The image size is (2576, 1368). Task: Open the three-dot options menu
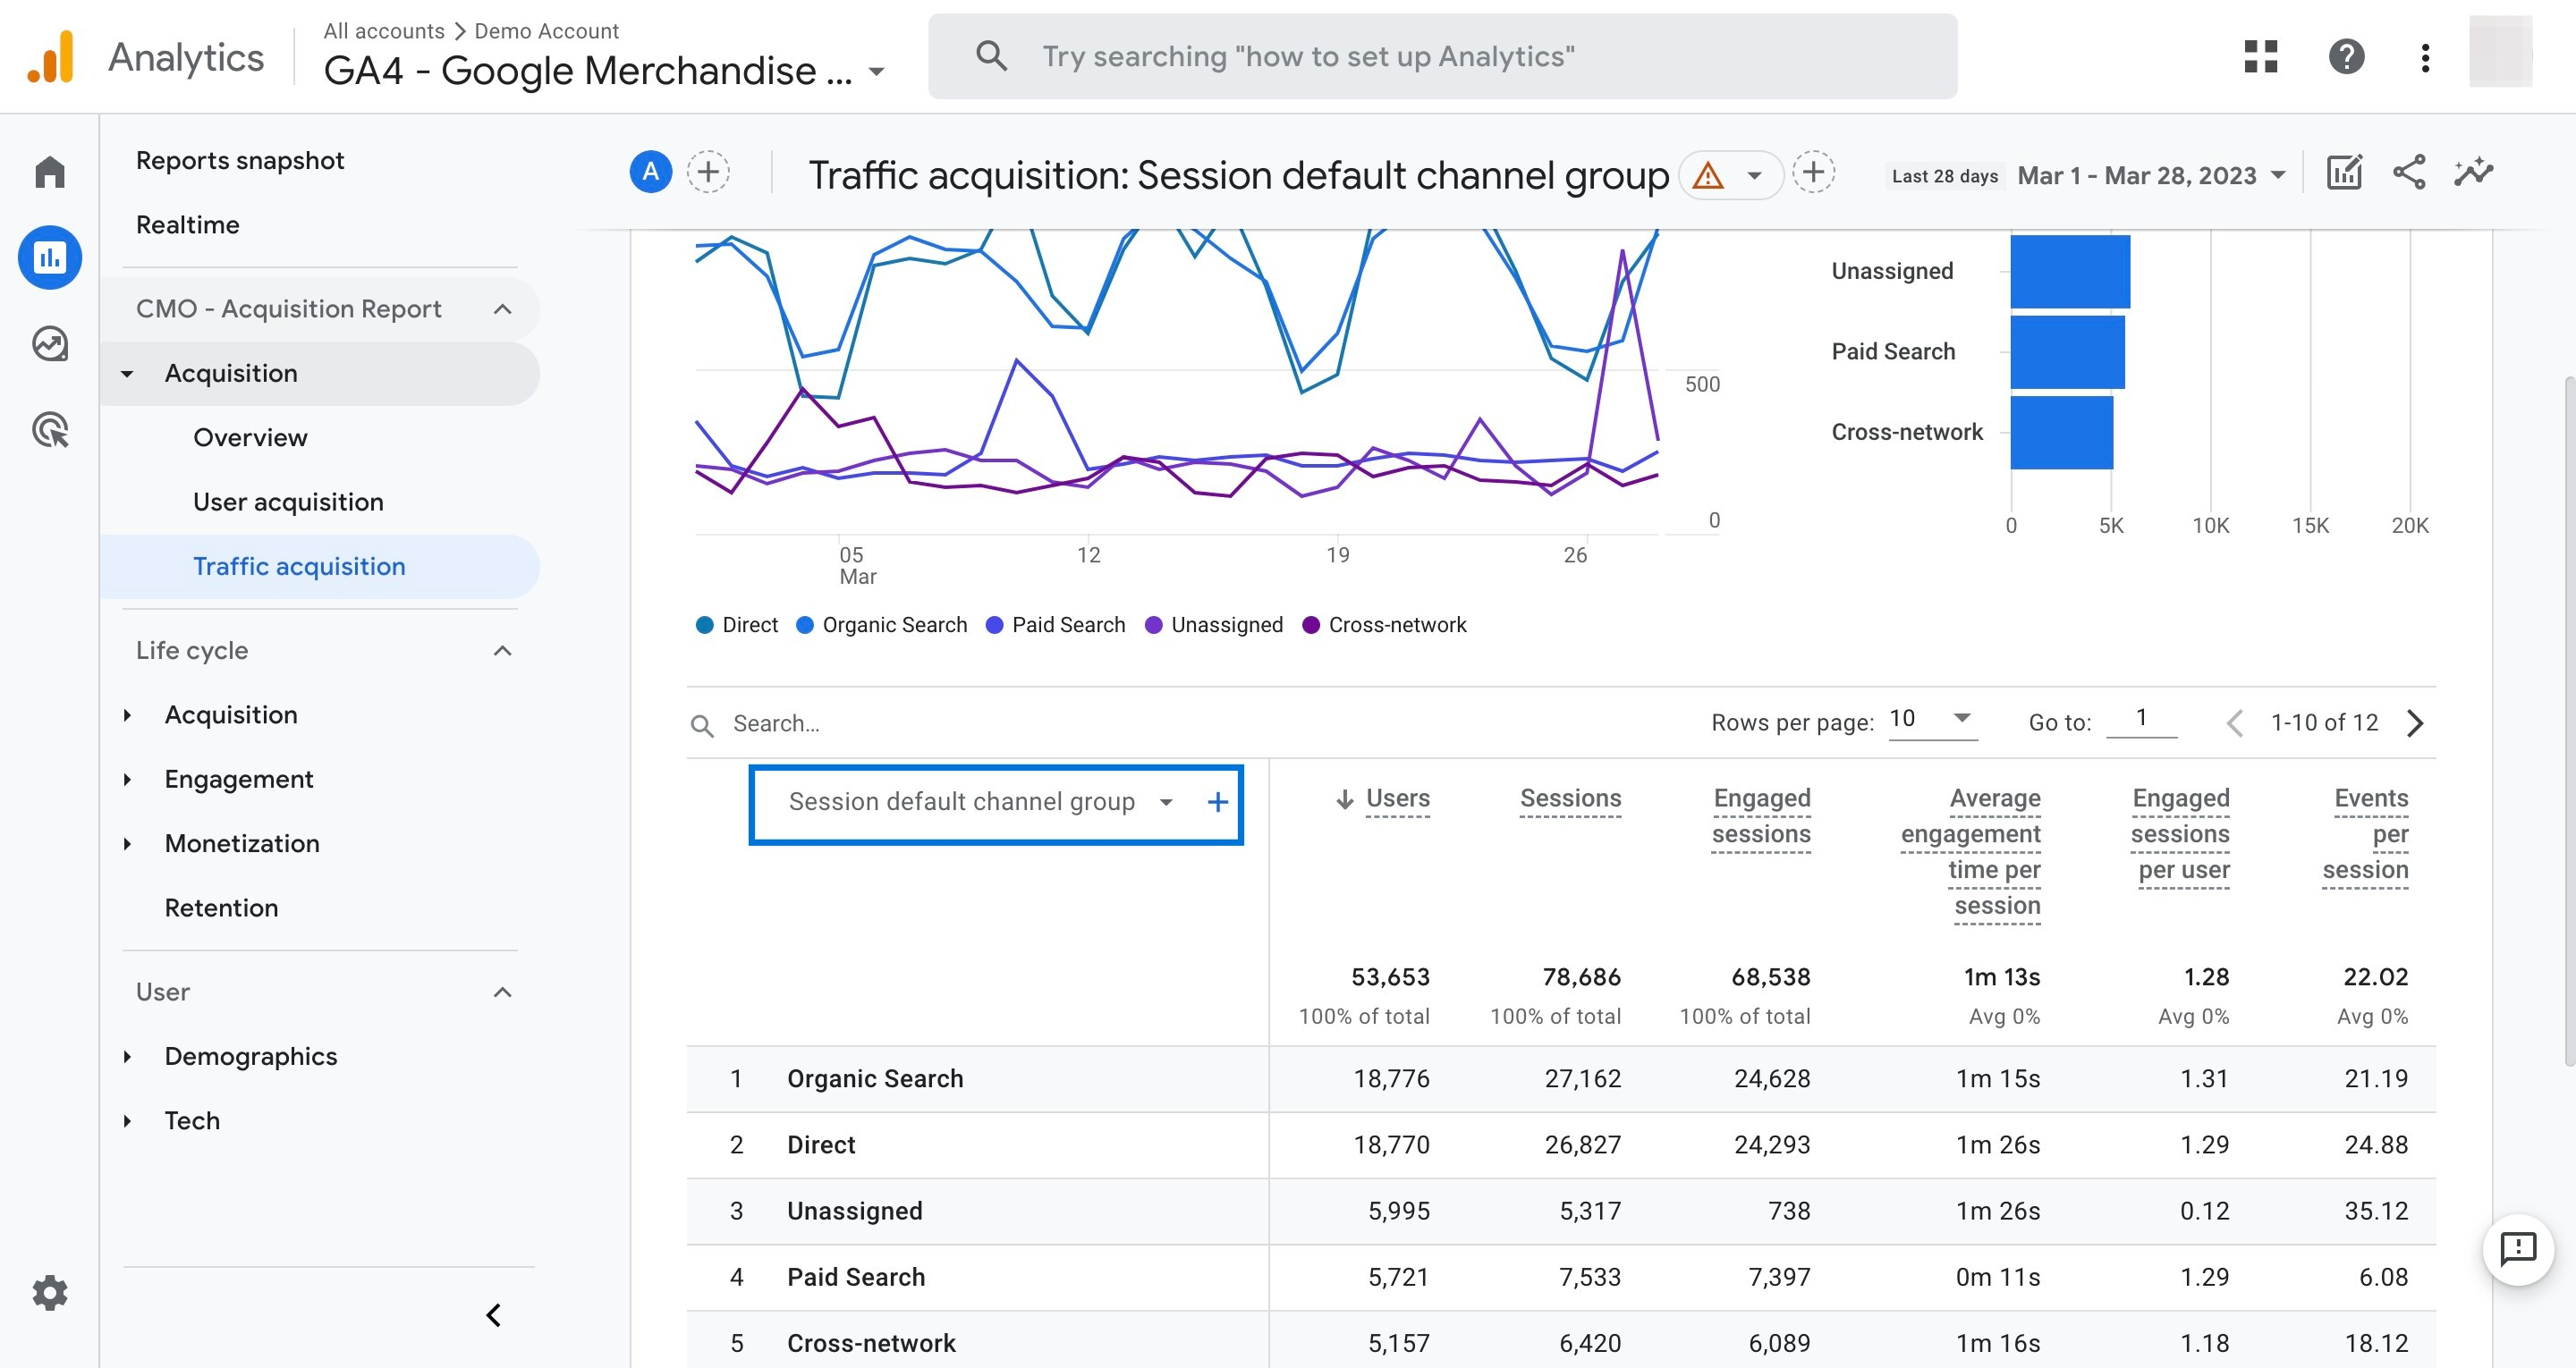coord(2424,57)
